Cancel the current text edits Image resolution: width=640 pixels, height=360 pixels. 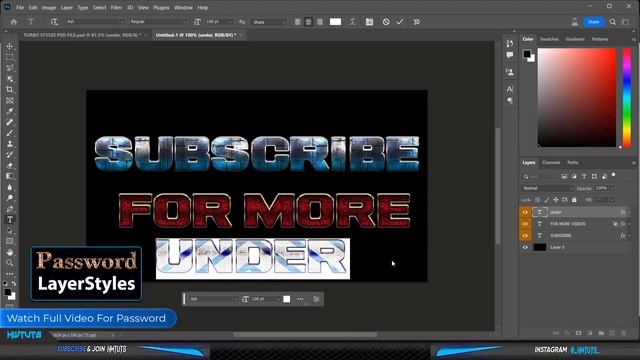(386, 22)
